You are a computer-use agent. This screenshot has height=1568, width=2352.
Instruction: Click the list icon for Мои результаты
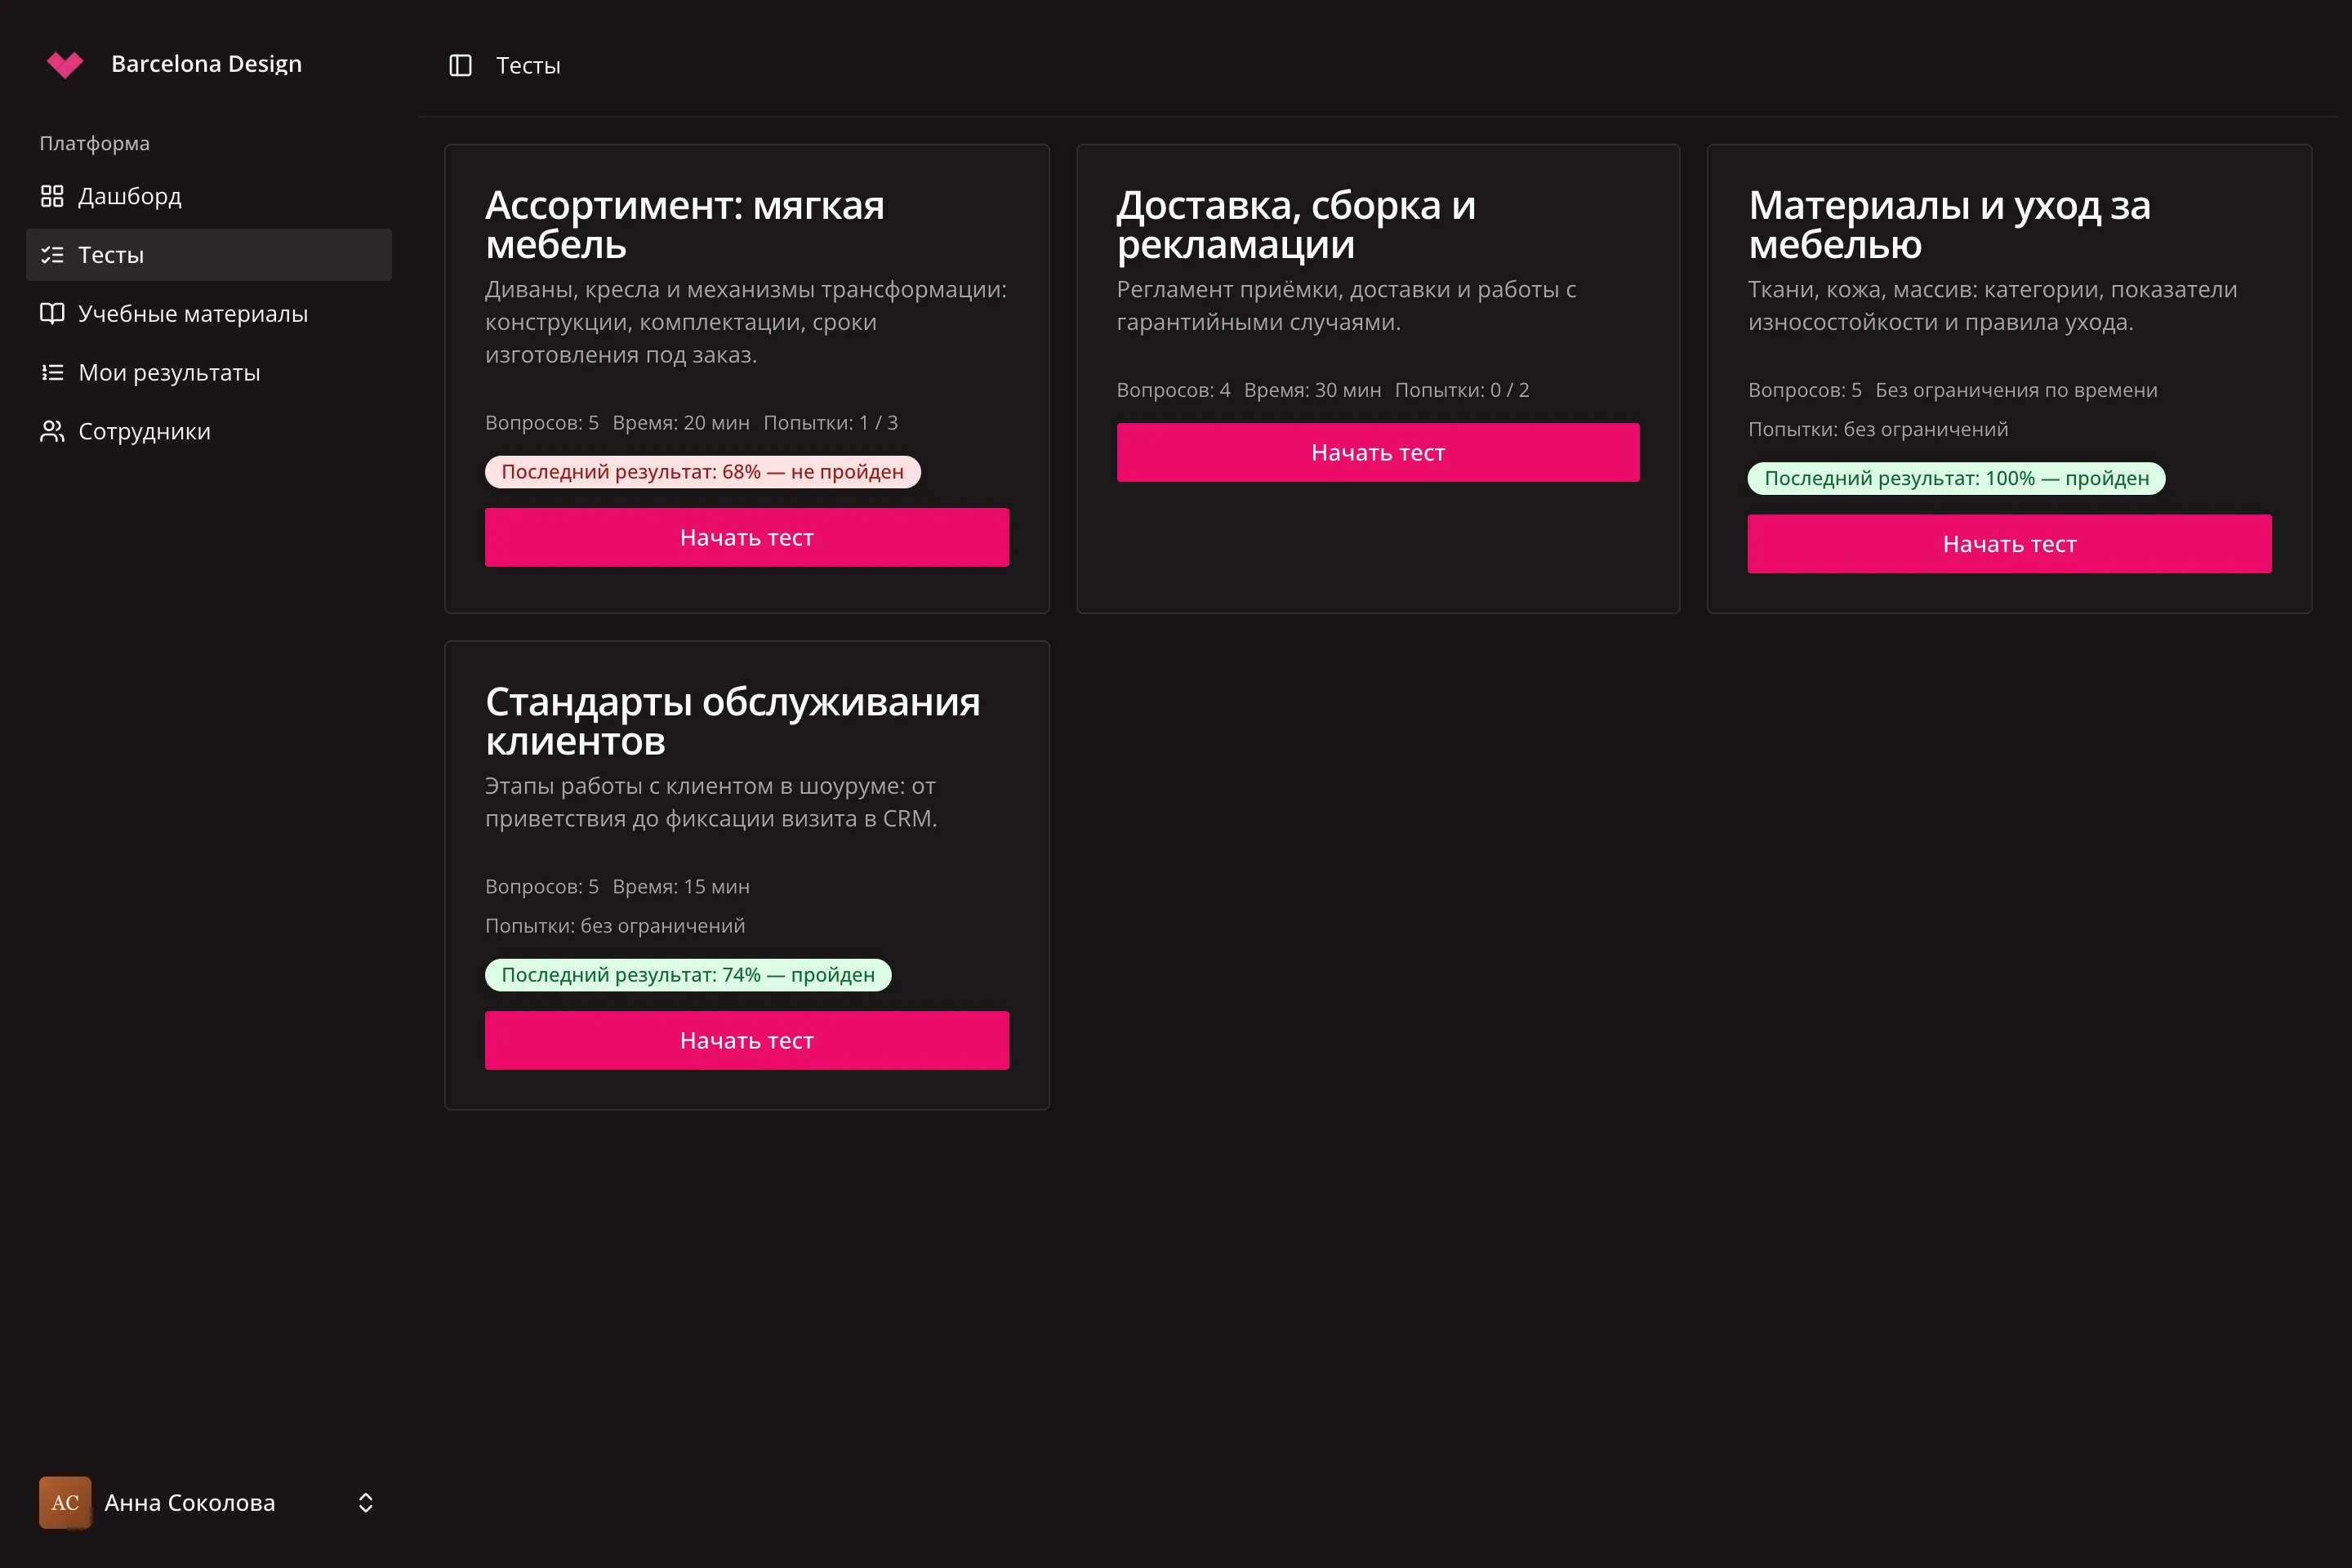click(x=52, y=373)
